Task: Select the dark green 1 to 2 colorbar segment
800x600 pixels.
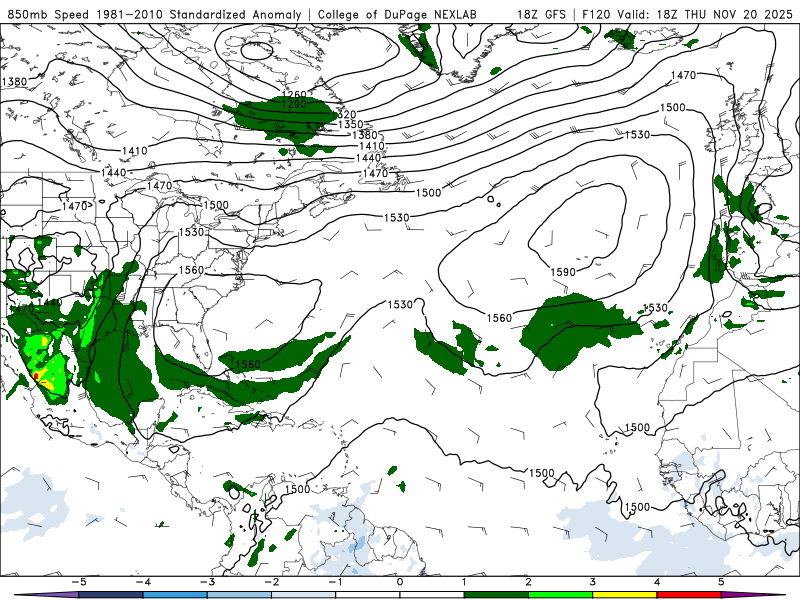Action: point(496,595)
